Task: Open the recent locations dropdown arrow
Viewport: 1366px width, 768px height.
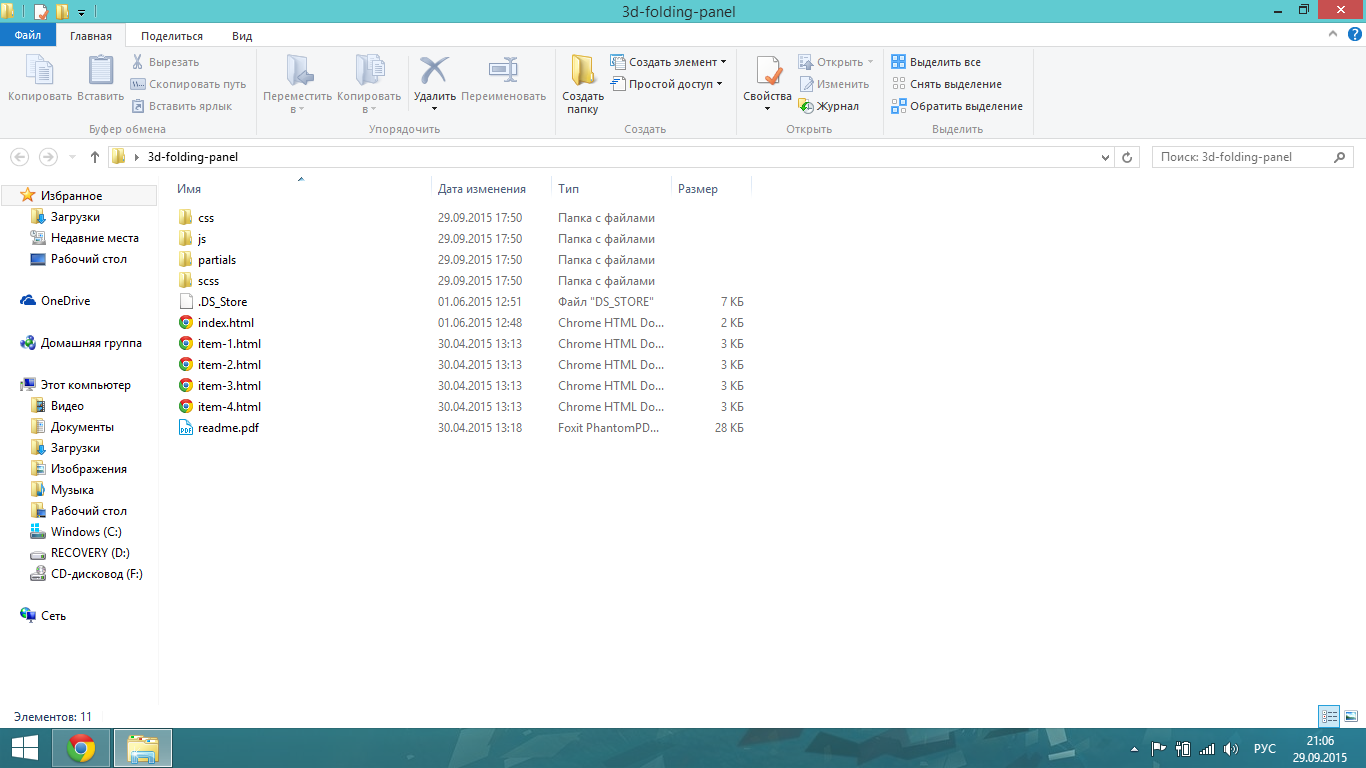Action: tap(72, 157)
